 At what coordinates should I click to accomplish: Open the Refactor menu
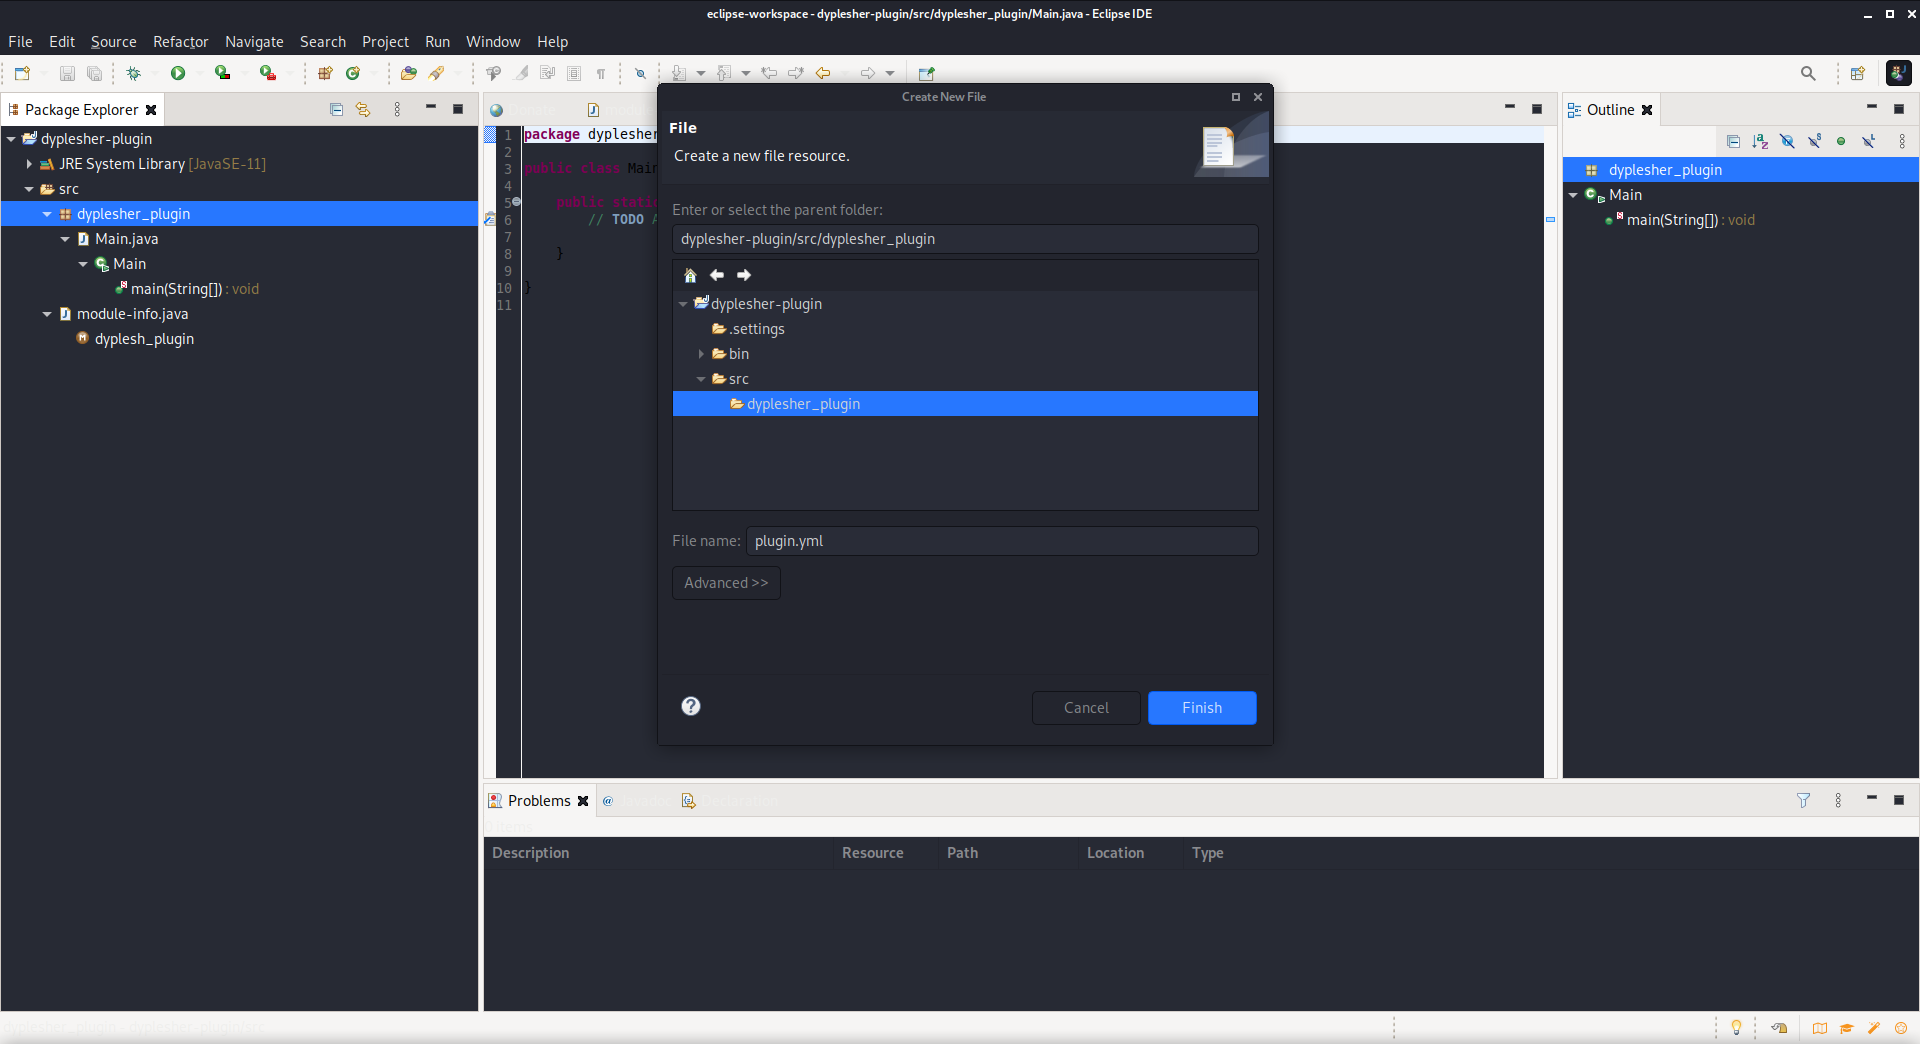click(x=180, y=42)
